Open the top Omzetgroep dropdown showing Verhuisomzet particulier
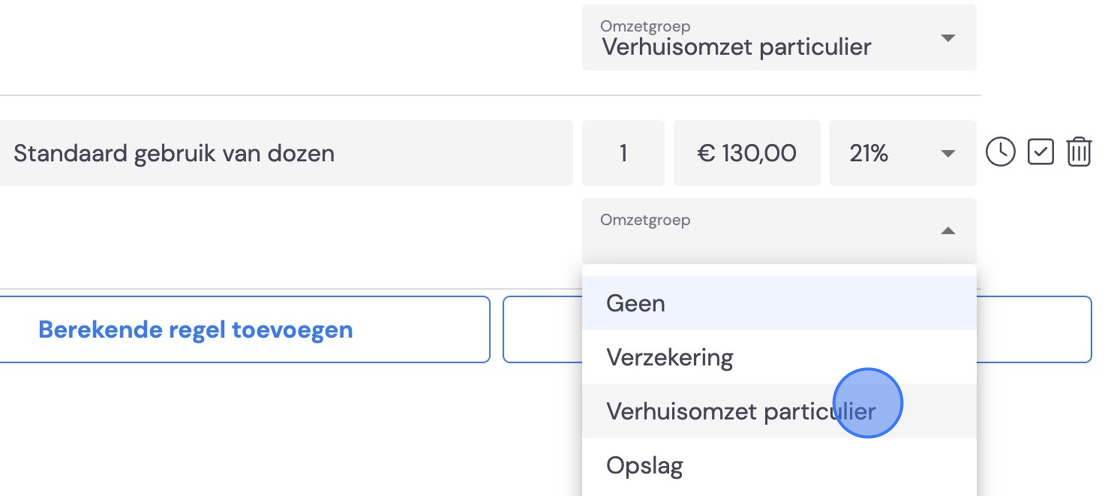Image resolution: width=1120 pixels, height=496 pixels. tap(779, 38)
